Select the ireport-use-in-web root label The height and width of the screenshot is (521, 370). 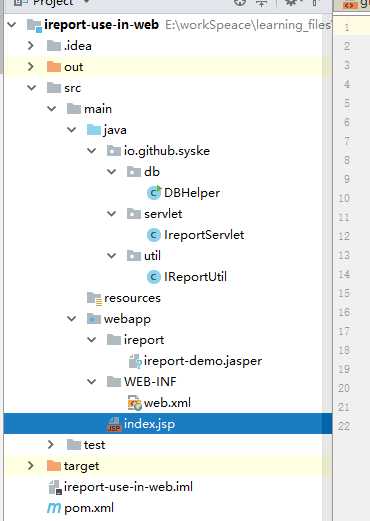point(101,25)
